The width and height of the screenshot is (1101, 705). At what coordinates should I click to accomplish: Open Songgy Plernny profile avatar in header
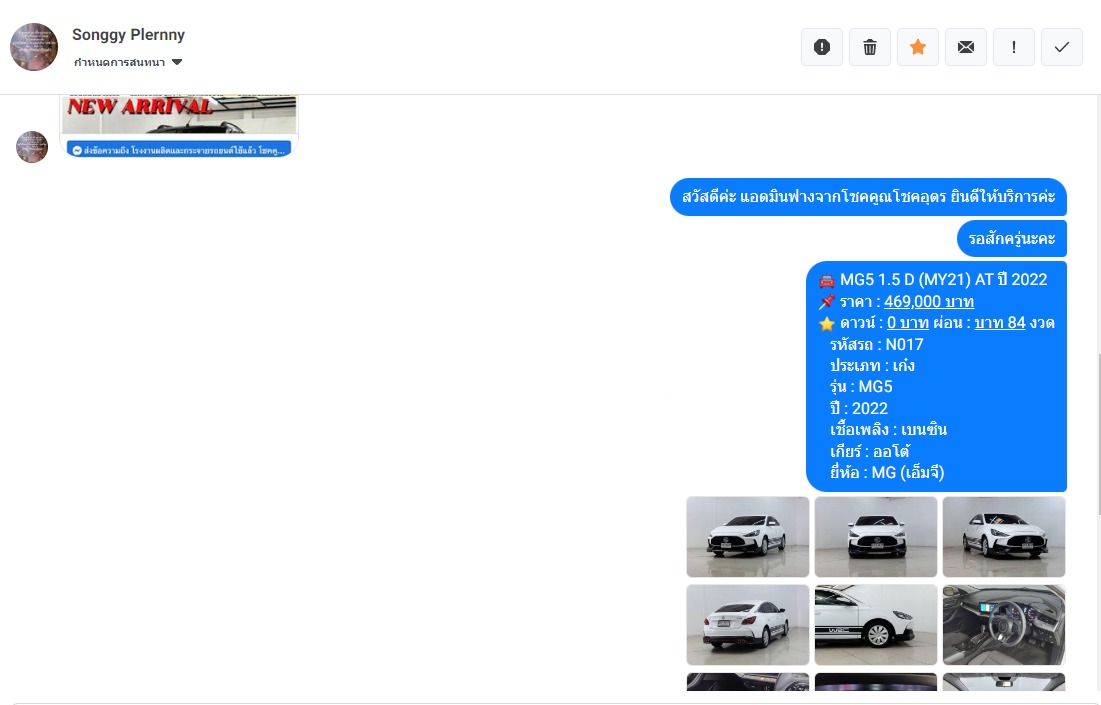34,47
